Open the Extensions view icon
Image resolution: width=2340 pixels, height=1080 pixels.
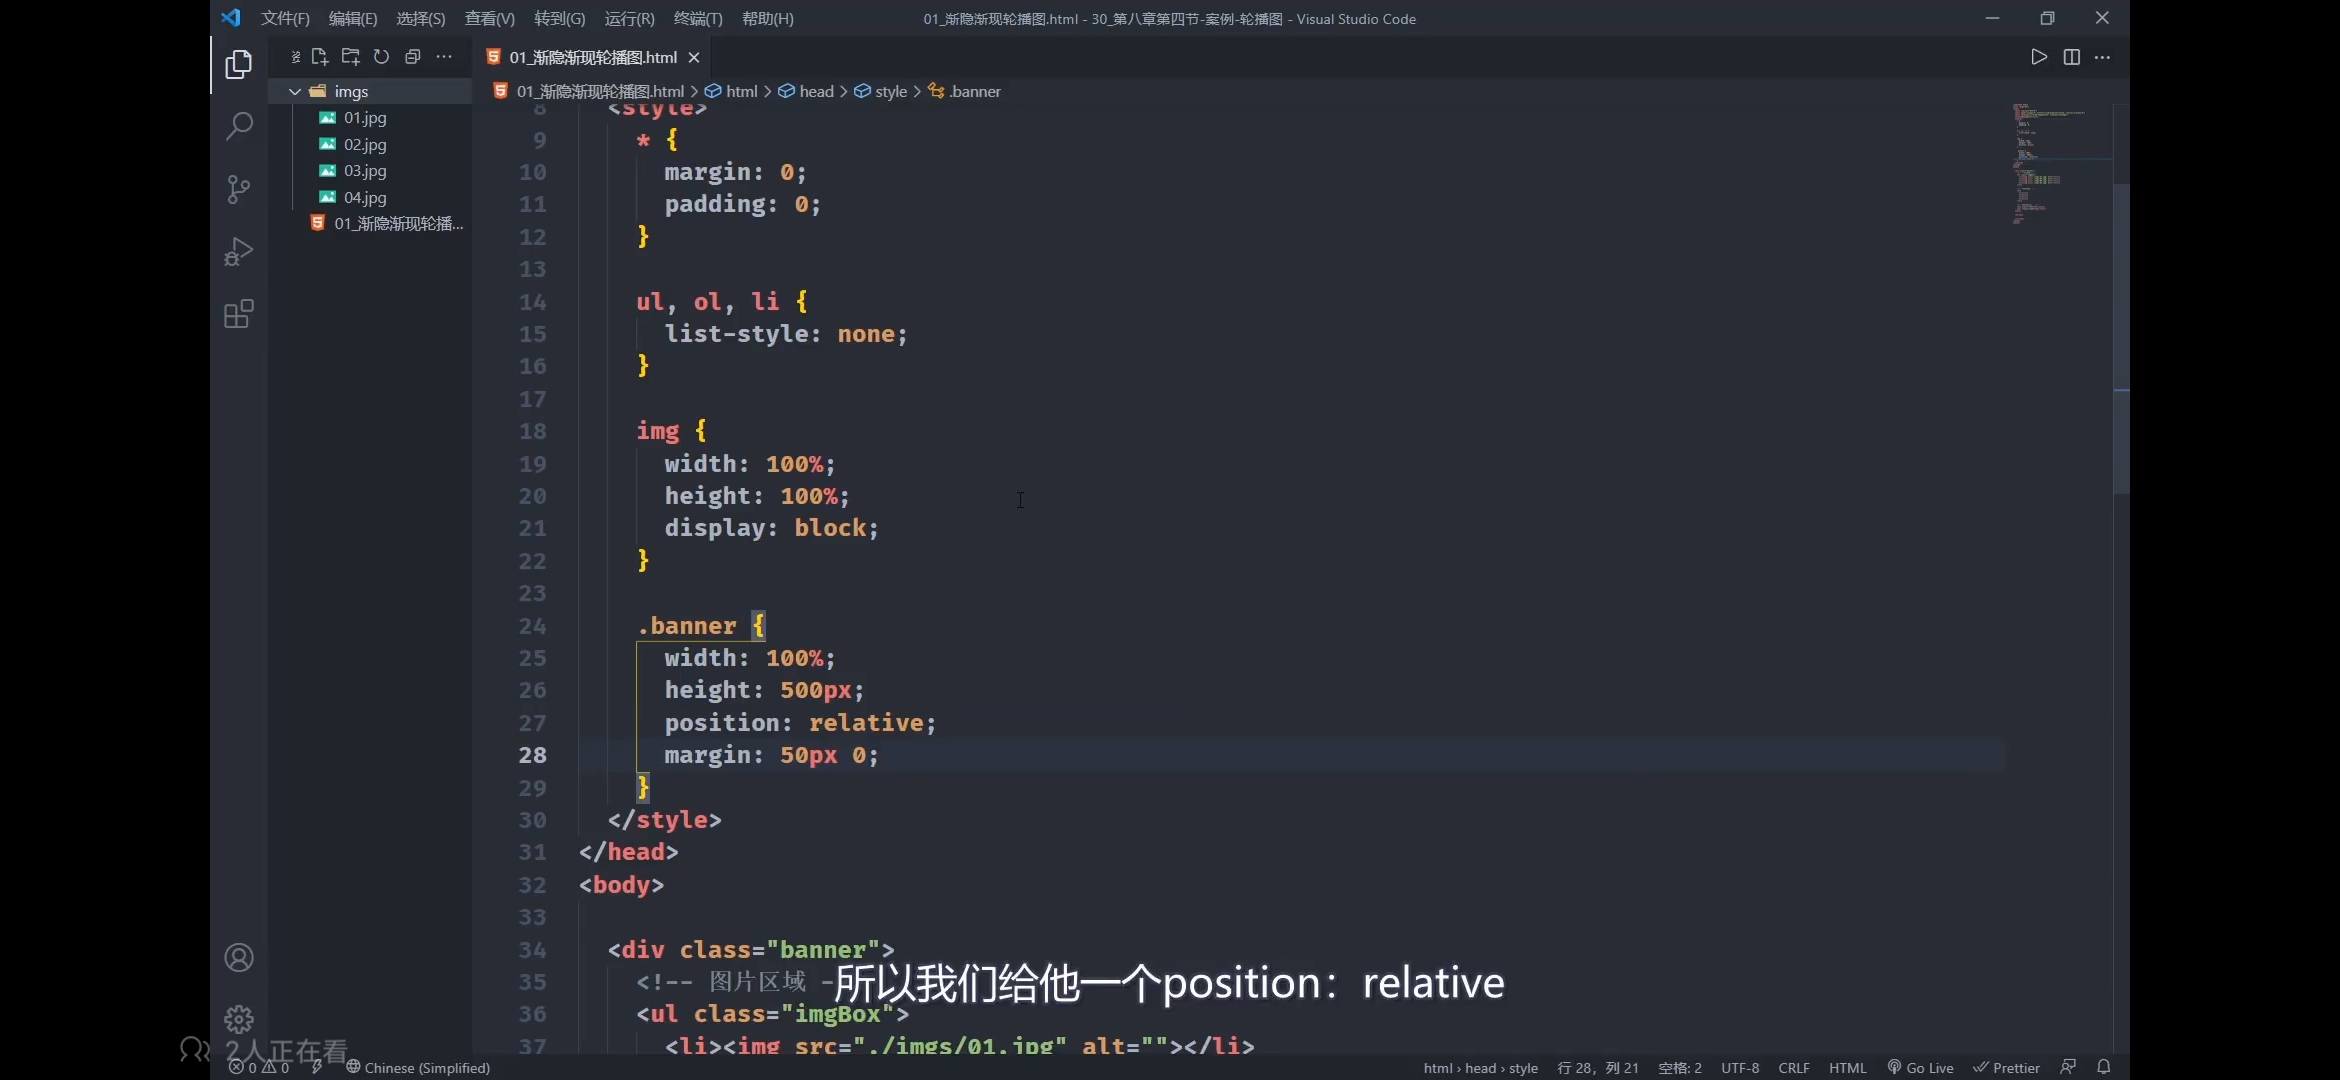238,314
